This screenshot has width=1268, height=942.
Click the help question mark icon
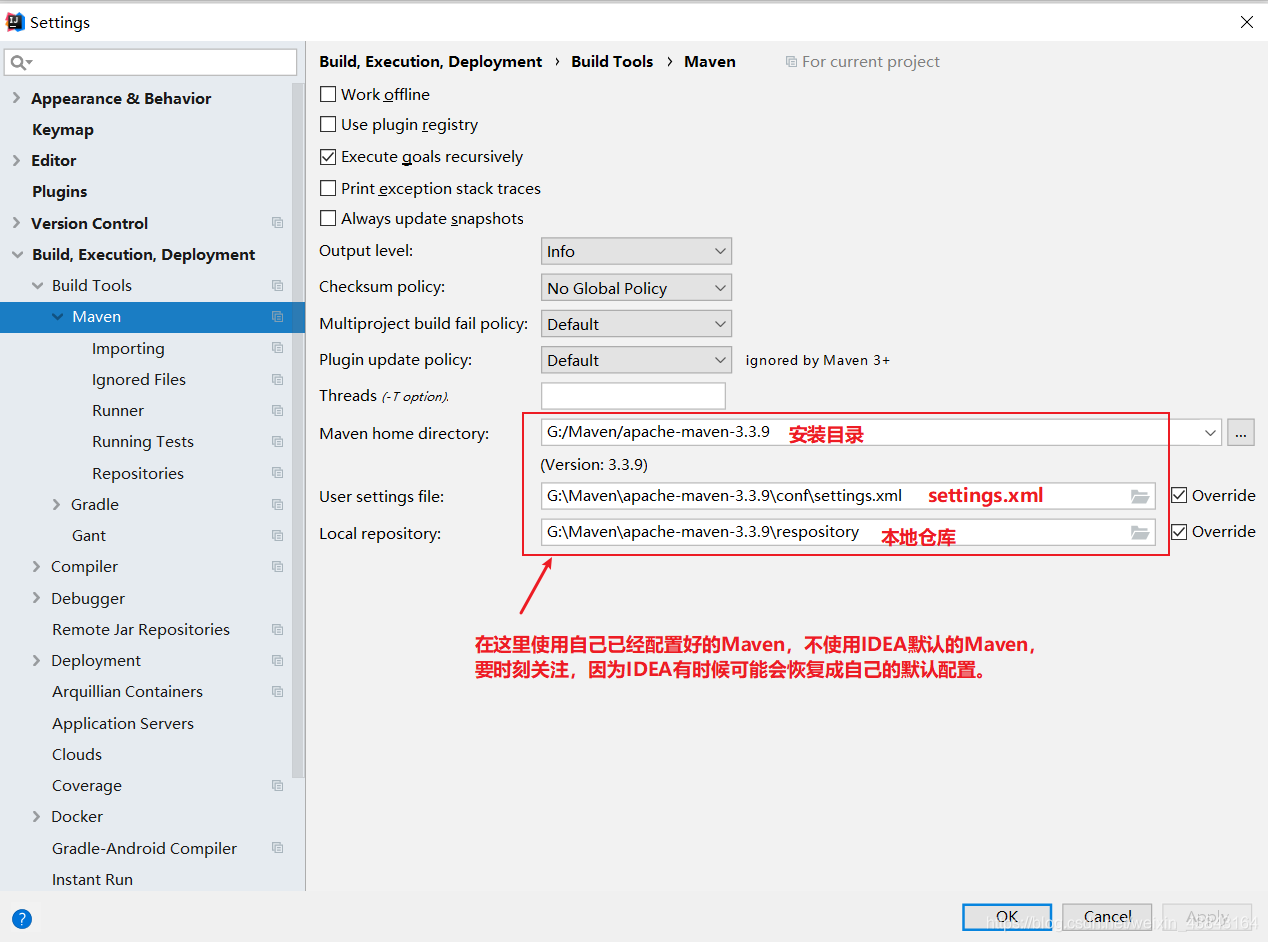click(22, 918)
